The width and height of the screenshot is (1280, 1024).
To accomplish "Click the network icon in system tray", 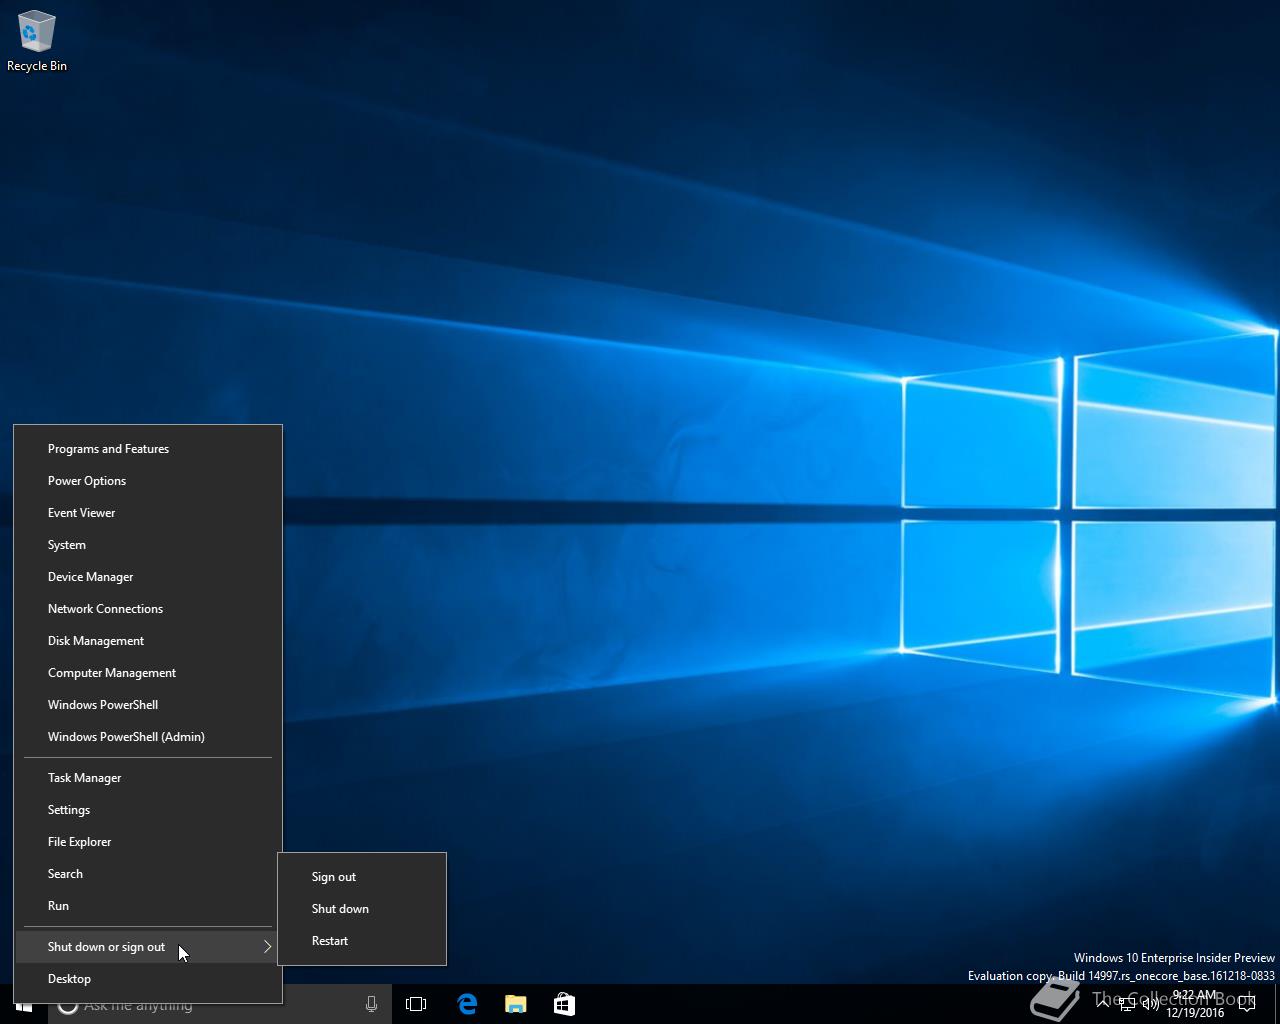I will (x=1127, y=1004).
